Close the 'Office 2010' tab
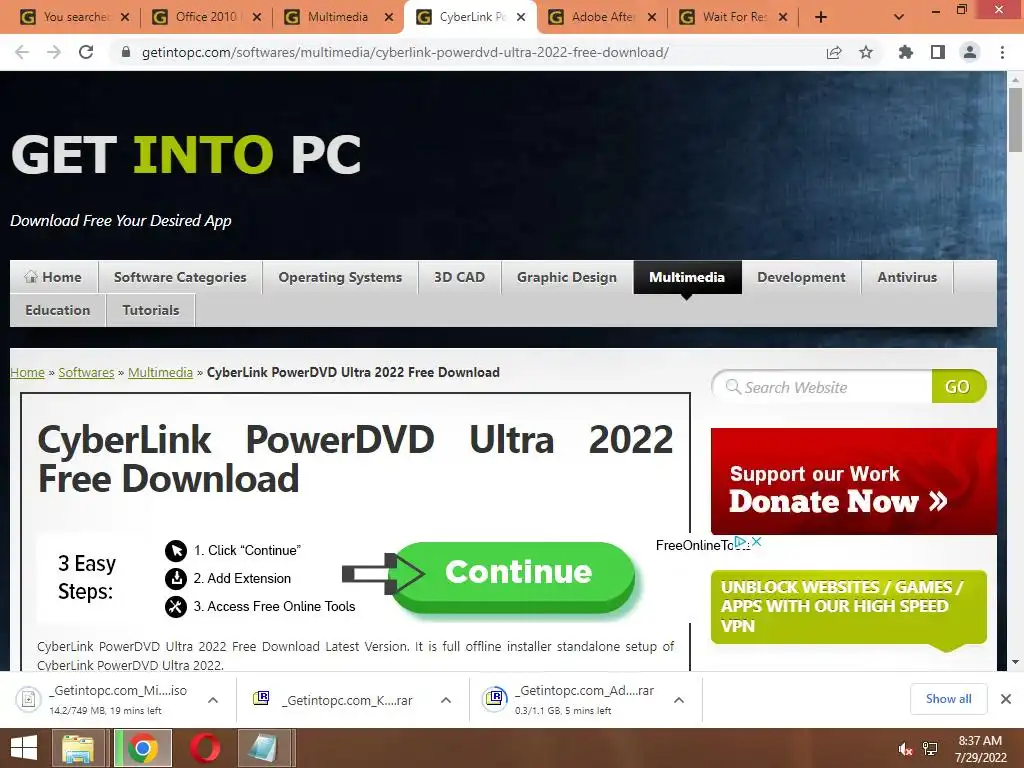This screenshot has width=1024, height=768. point(257,18)
